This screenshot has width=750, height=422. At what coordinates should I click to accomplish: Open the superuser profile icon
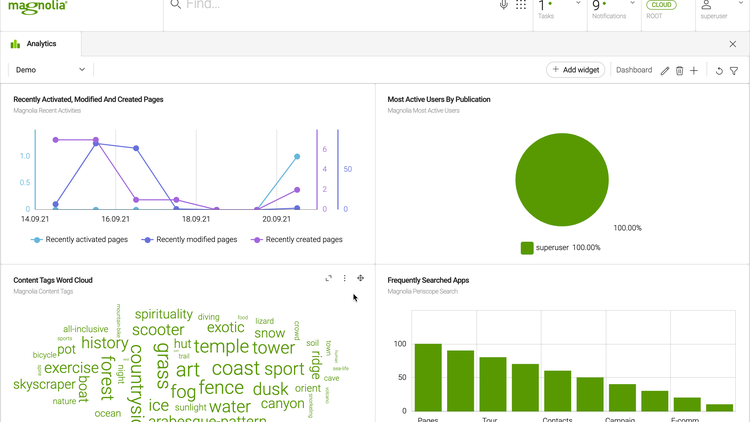click(706, 5)
